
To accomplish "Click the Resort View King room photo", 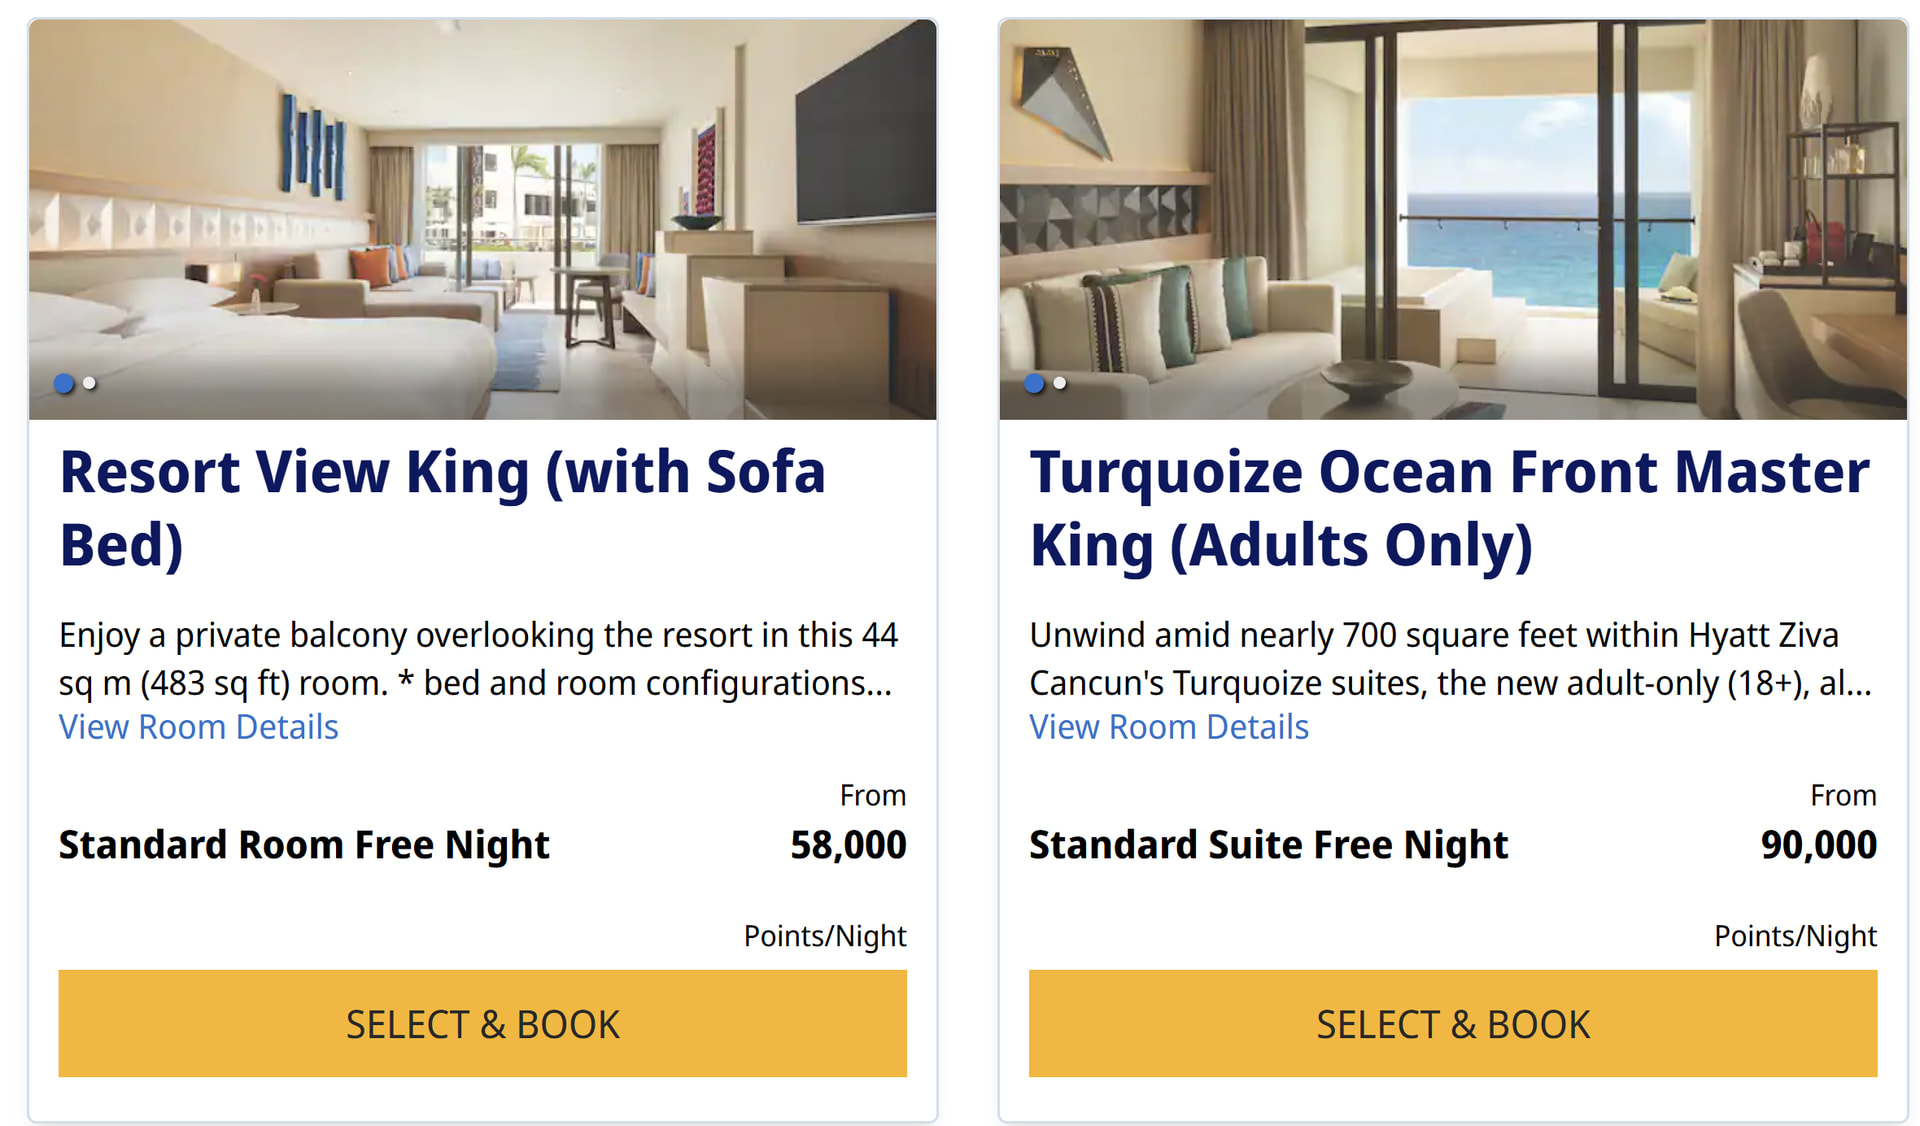I will pos(482,218).
